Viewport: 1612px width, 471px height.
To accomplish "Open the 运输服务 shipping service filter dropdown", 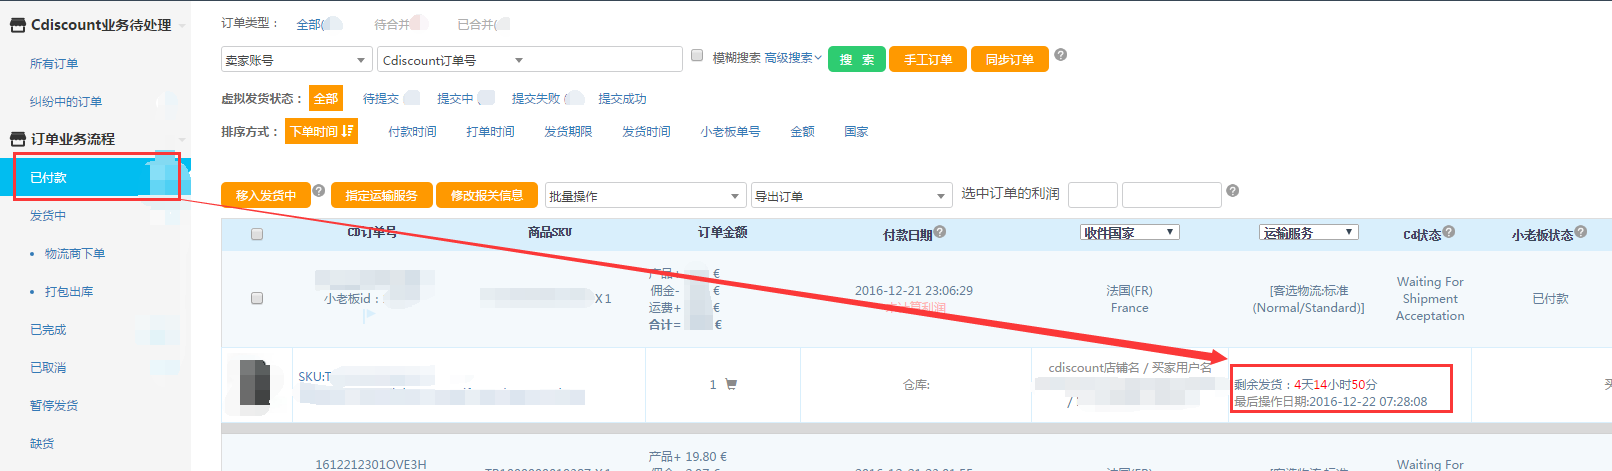I will 1309,232.
